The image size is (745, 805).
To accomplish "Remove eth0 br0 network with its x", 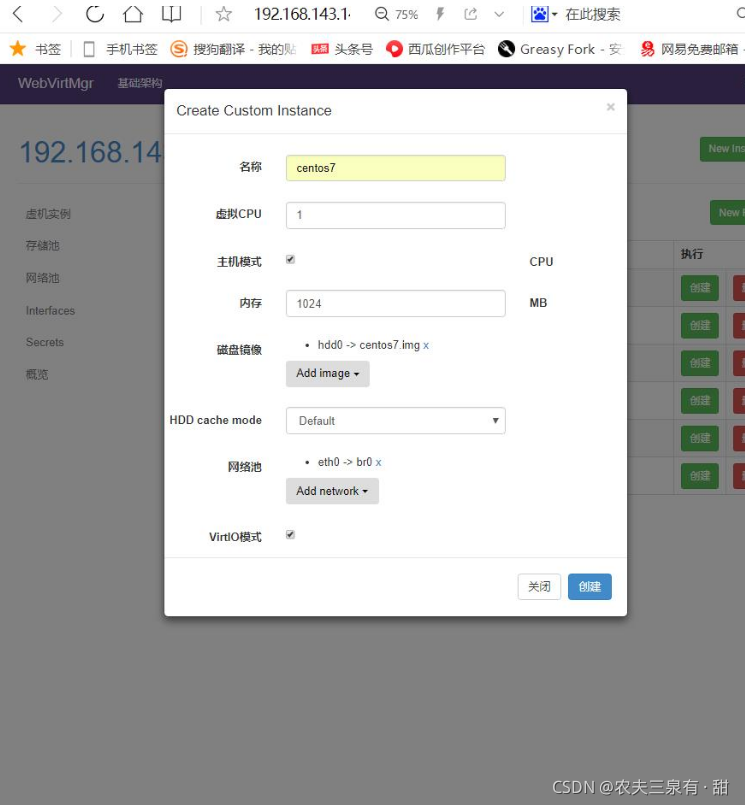I will [x=378, y=463].
